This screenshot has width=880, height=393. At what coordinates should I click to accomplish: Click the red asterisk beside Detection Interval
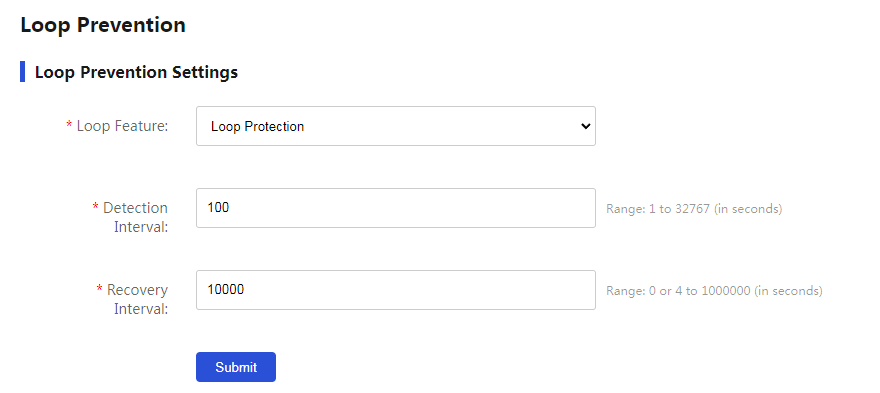click(x=95, y=208)
